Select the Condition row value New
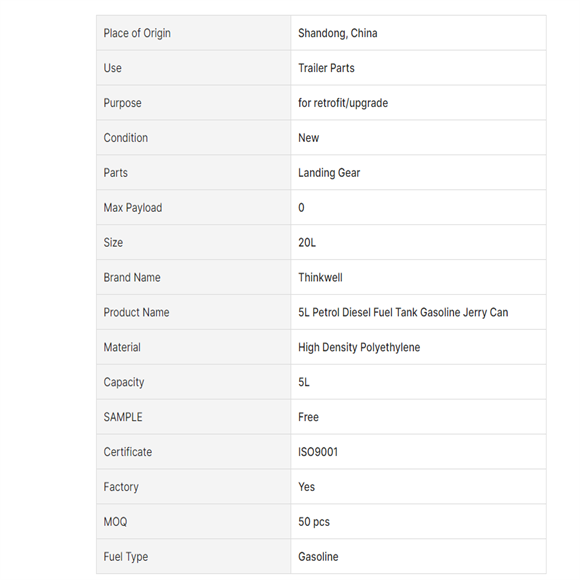The height and width of the screenshot is (580, 580). [x=308, y=138]
